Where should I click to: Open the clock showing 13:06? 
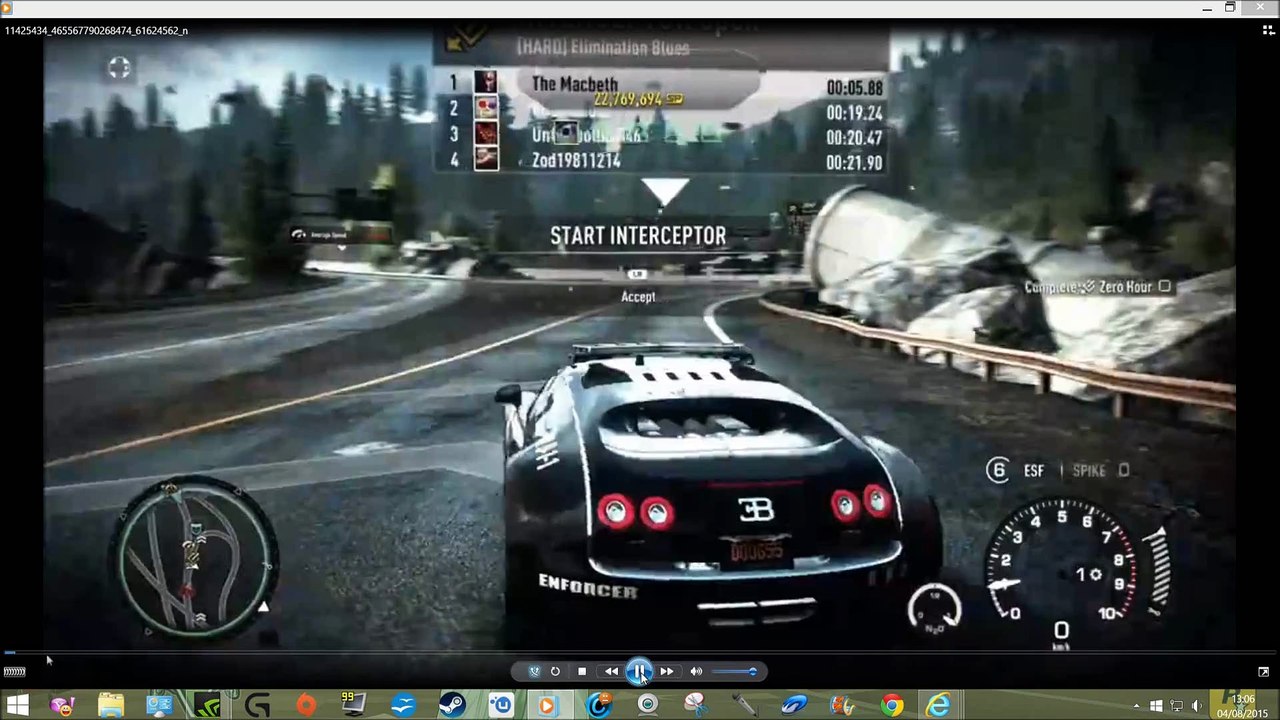click(1243, 706)
